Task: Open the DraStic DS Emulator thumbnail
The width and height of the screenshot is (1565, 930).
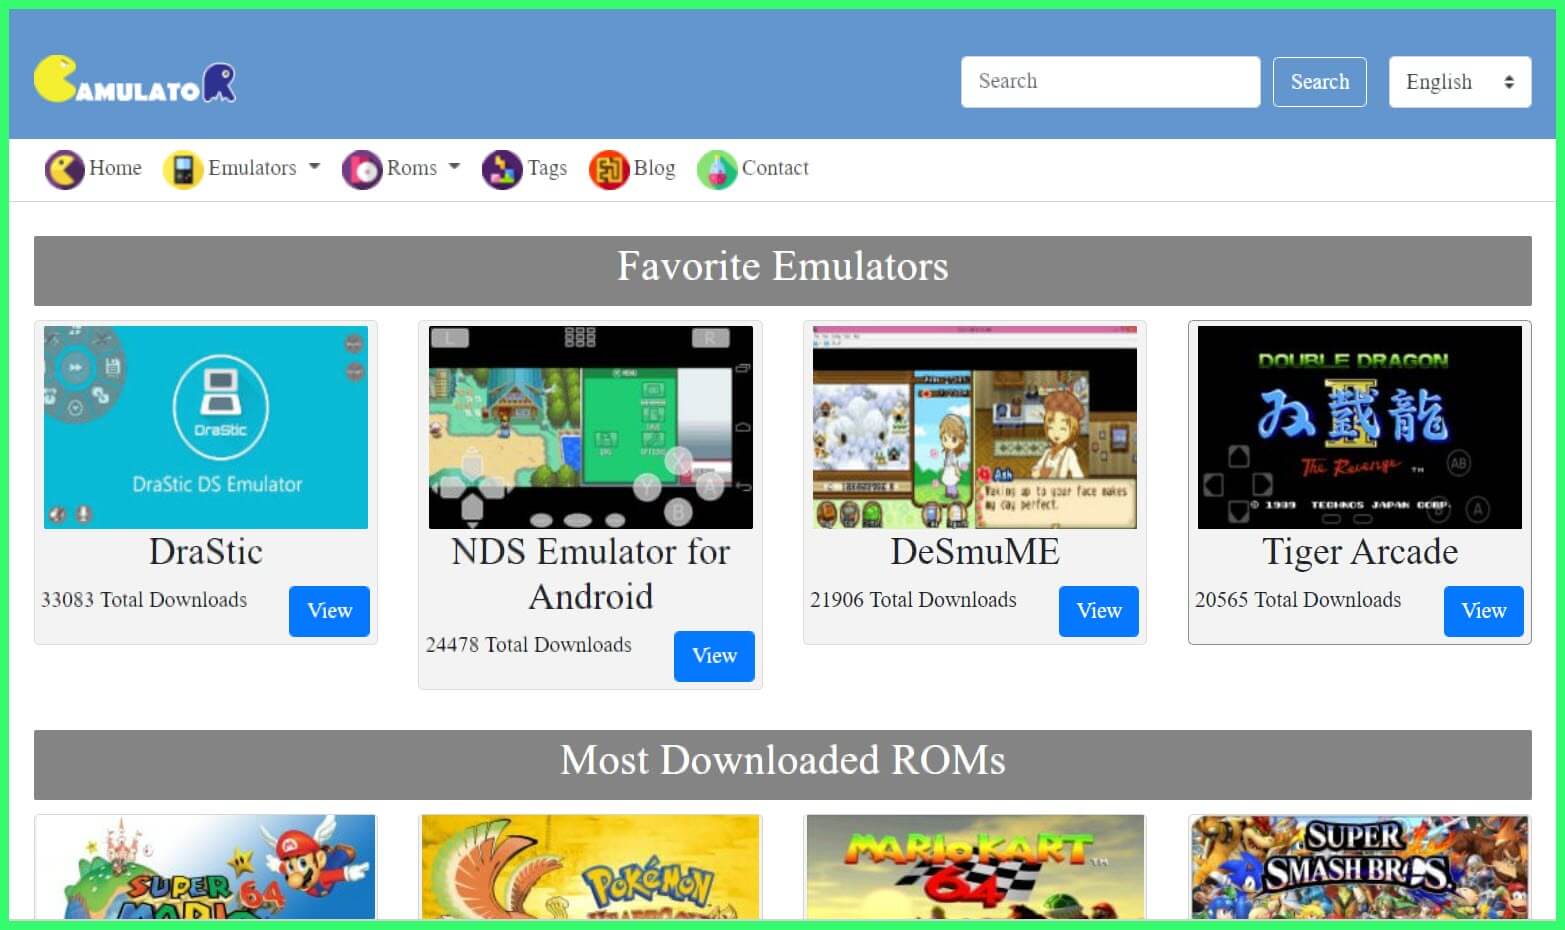Action: (206, 427)
